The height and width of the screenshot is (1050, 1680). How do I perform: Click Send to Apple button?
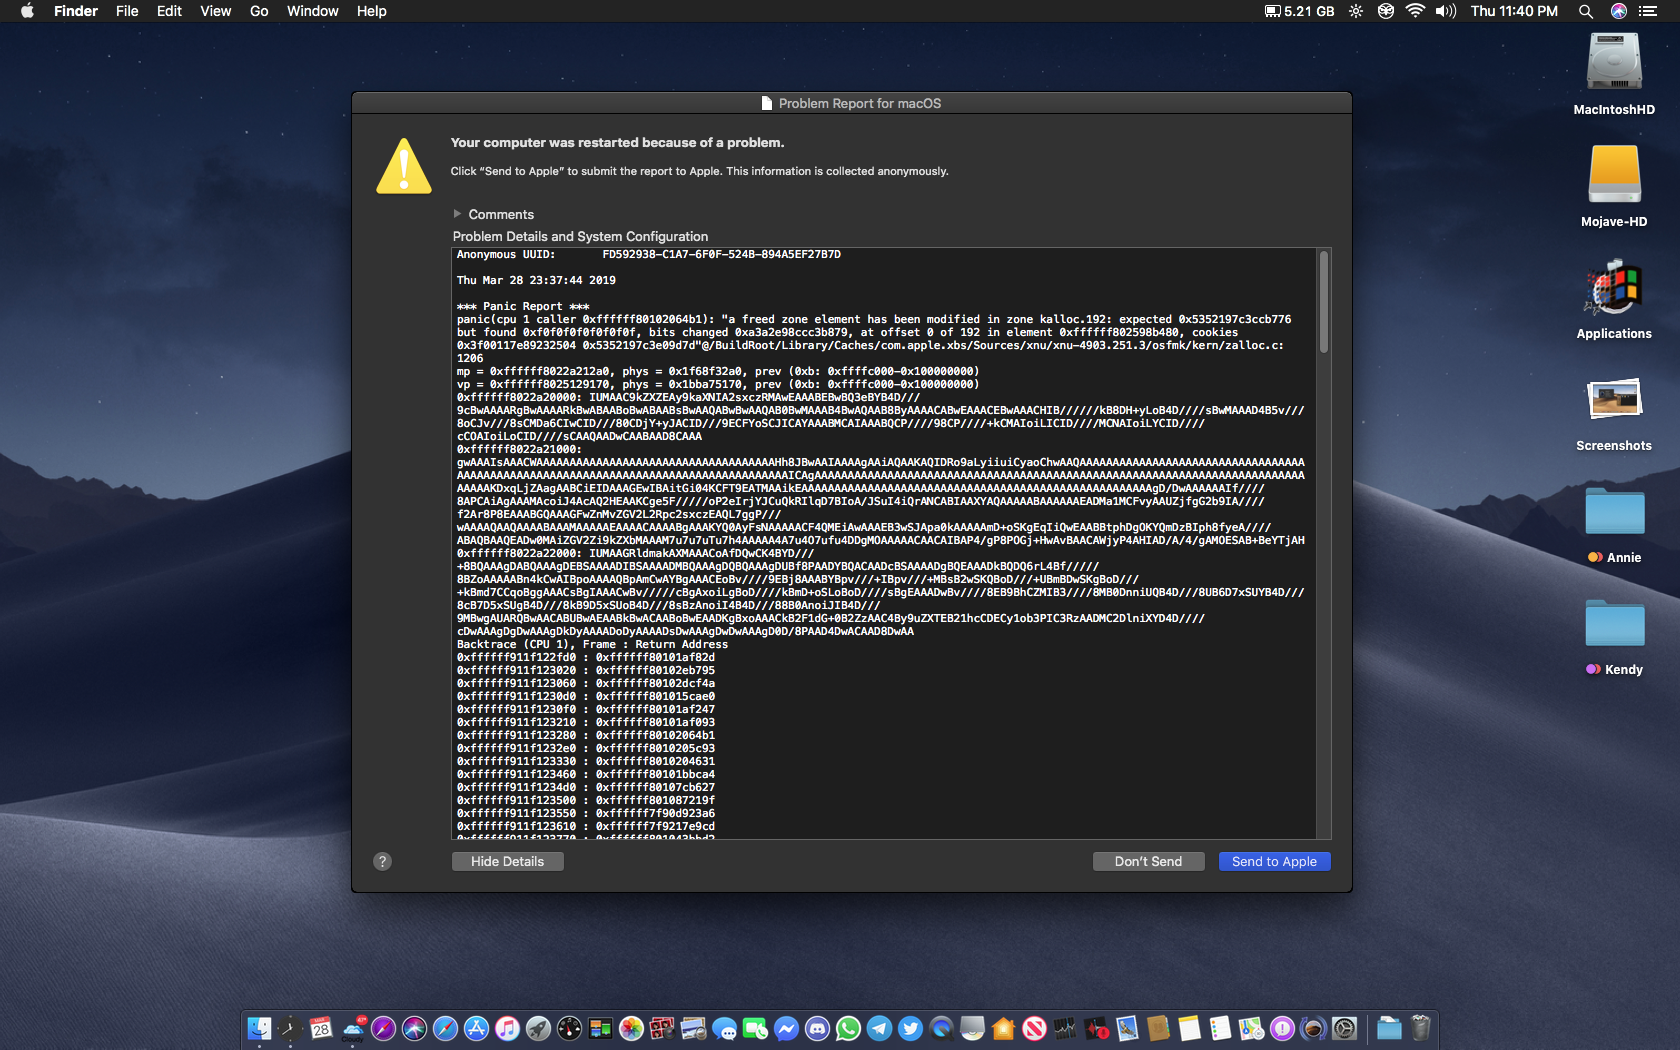click(x=1274, y=861)
